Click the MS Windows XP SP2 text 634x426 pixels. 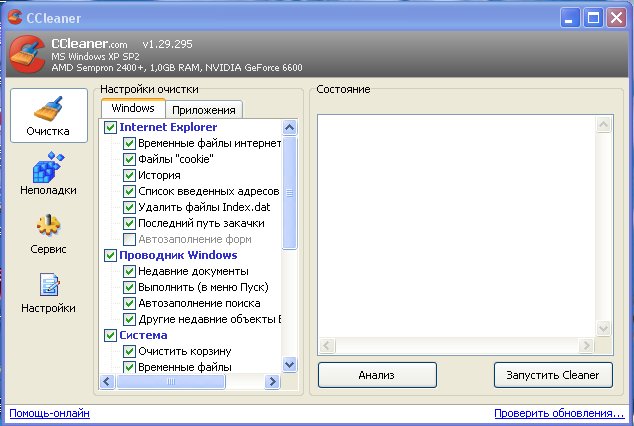95,56
